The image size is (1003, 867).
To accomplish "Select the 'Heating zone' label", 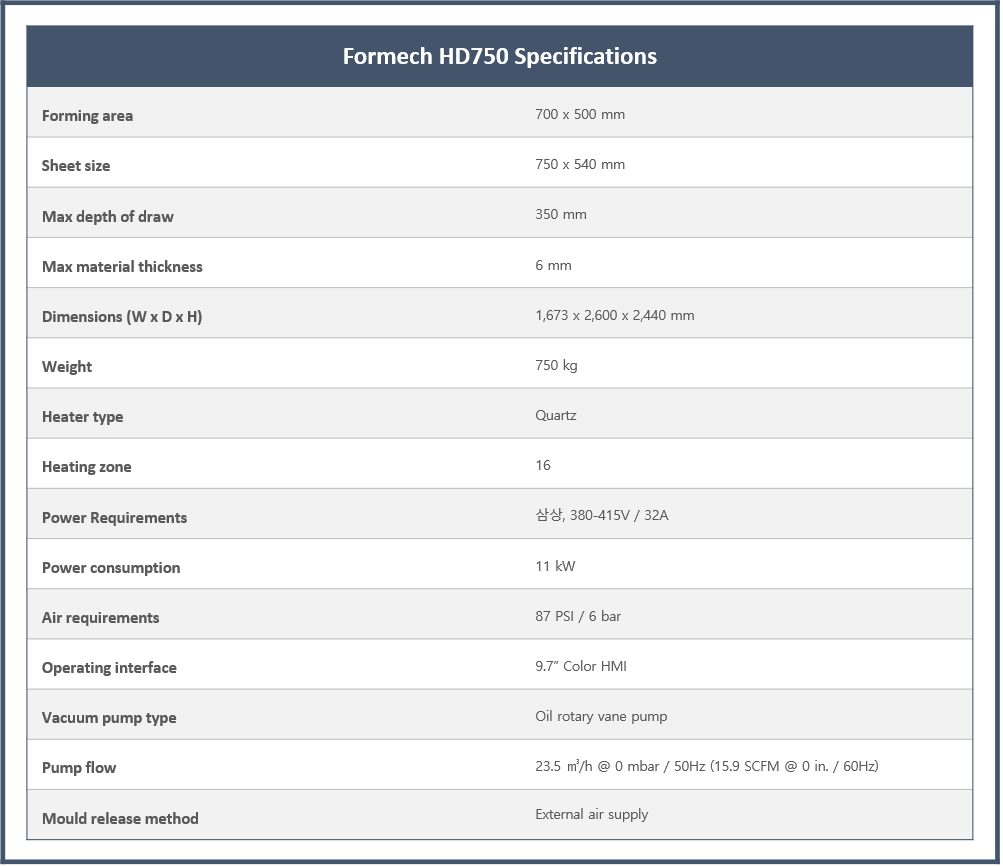I will (x=87, y=467).
